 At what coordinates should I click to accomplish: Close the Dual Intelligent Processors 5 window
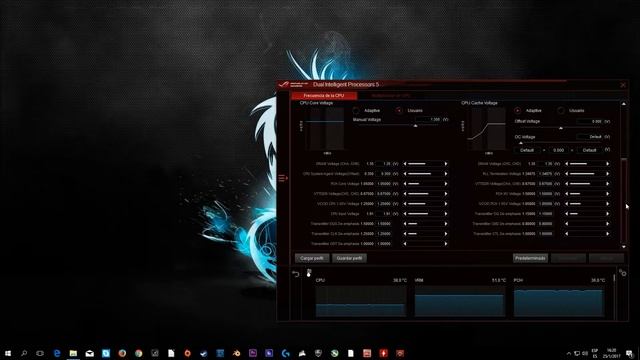(x=623, y=85)
